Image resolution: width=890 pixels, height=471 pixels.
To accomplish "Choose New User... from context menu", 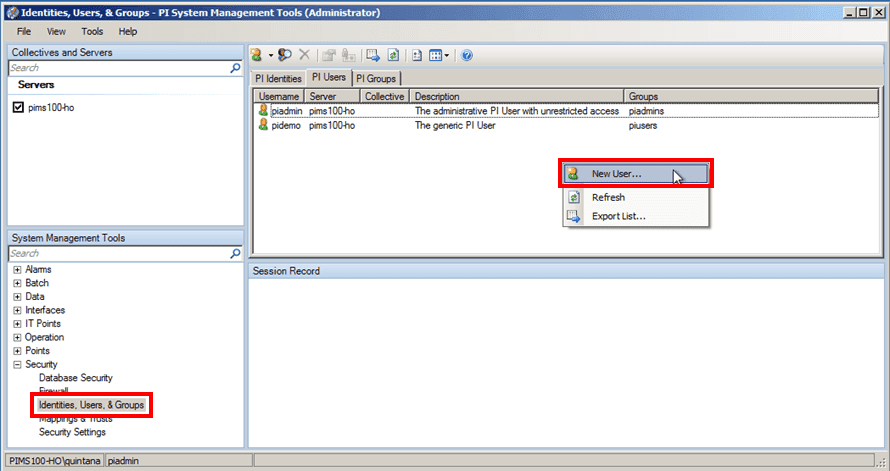I will click(636, 174).
